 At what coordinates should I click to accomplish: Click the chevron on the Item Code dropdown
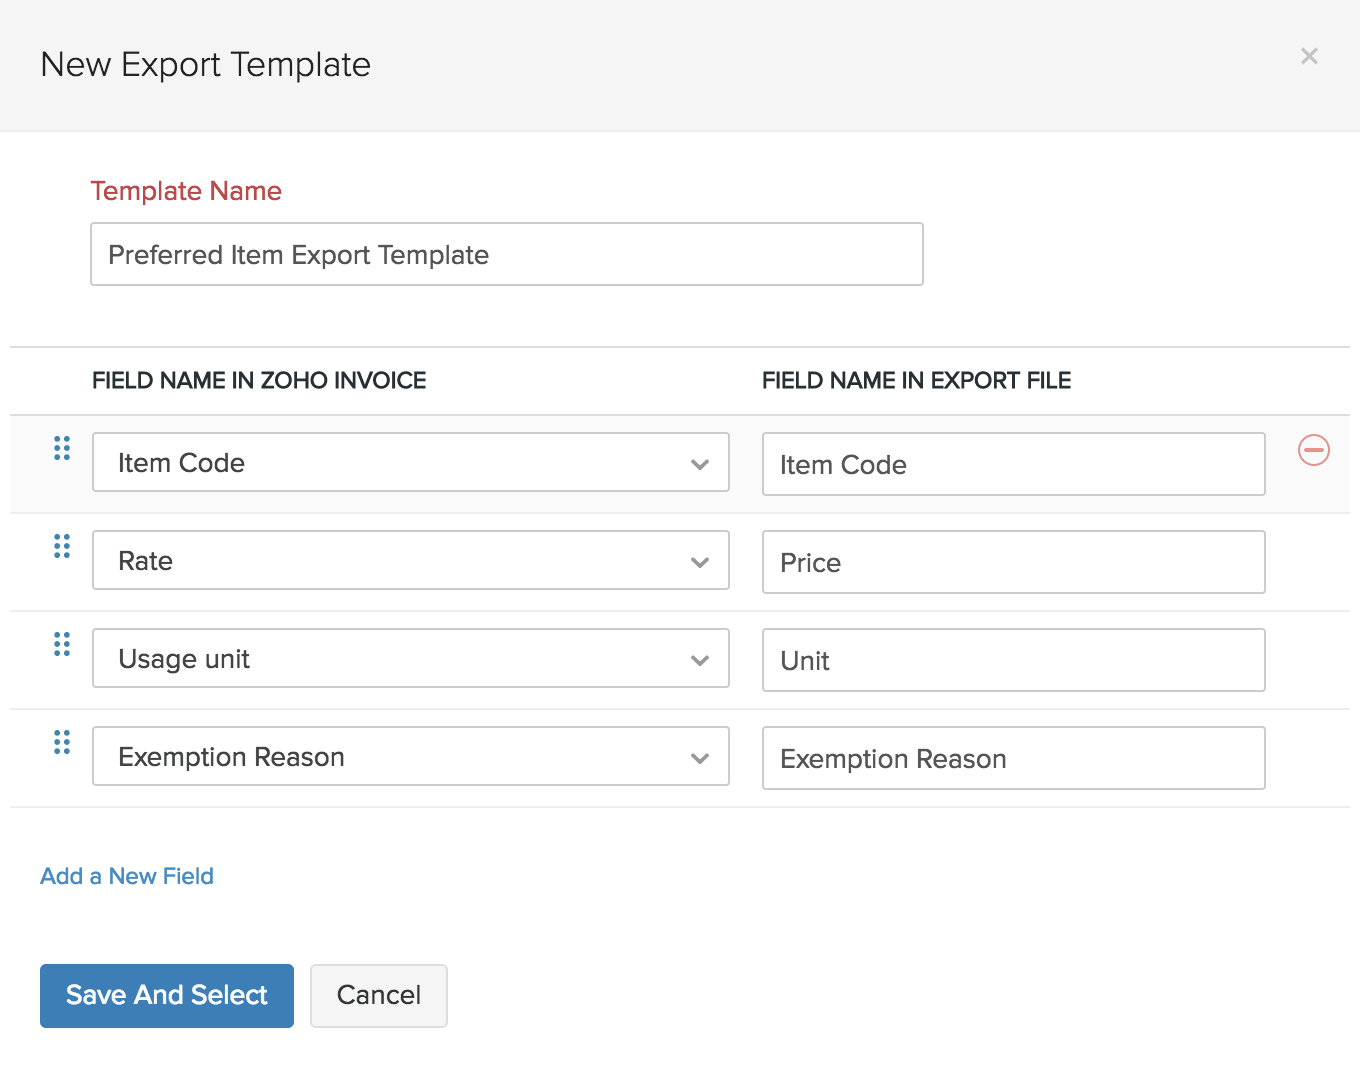[699, 464]
